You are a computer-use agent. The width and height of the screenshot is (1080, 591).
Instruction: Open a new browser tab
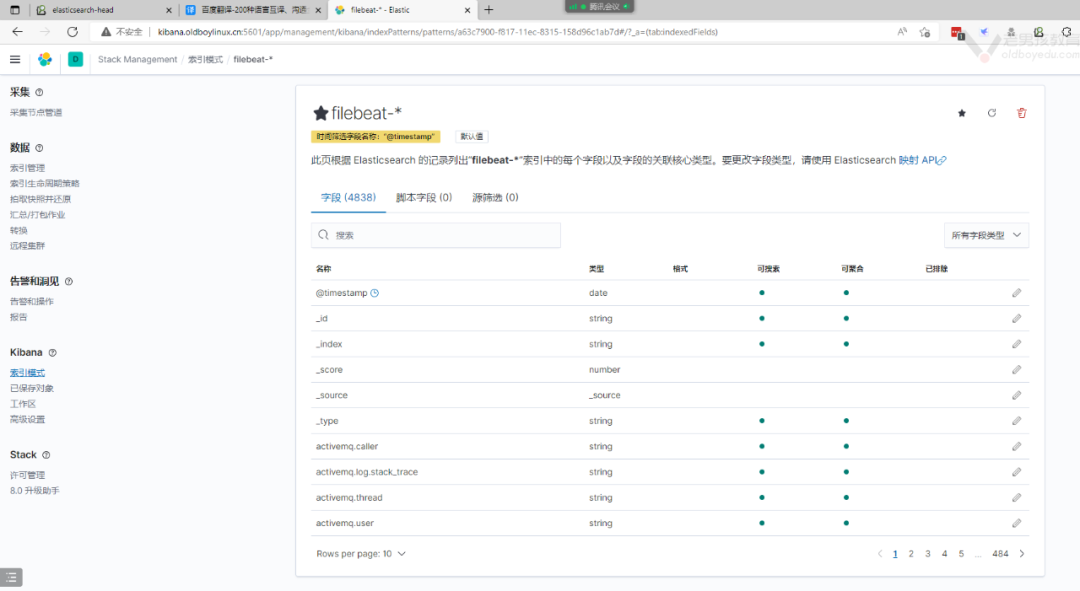coord(489,10)
